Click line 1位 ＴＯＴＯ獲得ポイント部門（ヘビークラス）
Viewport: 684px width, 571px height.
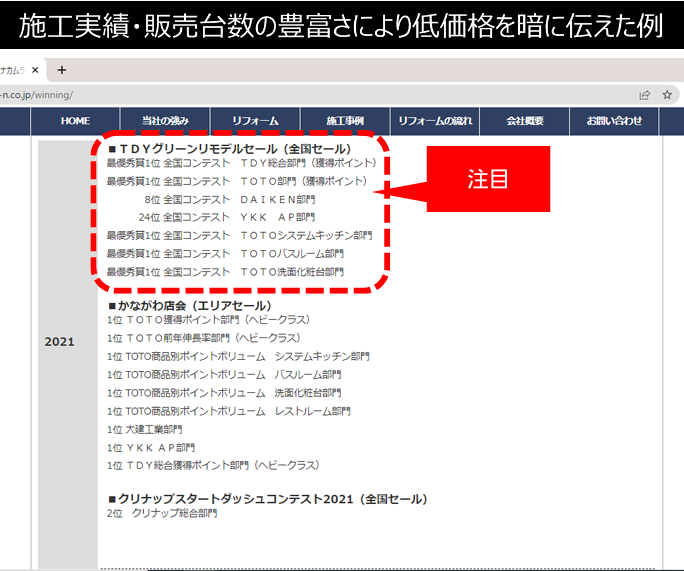click(209, 320)
